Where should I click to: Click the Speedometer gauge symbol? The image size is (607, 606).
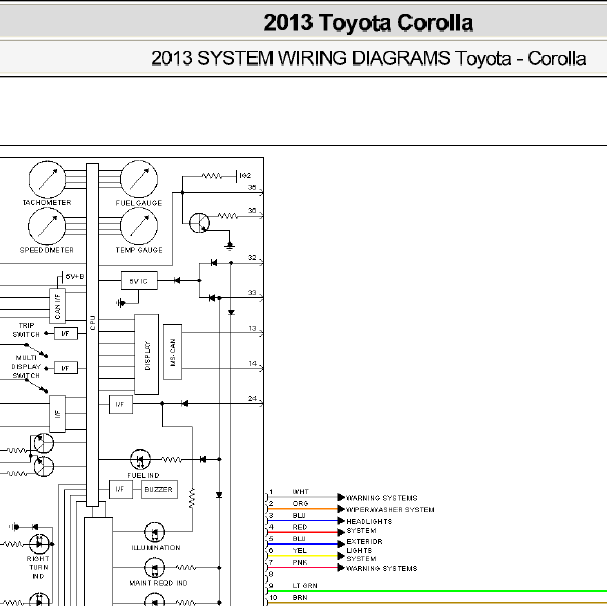pyautogui.click(x=47, y=227)
